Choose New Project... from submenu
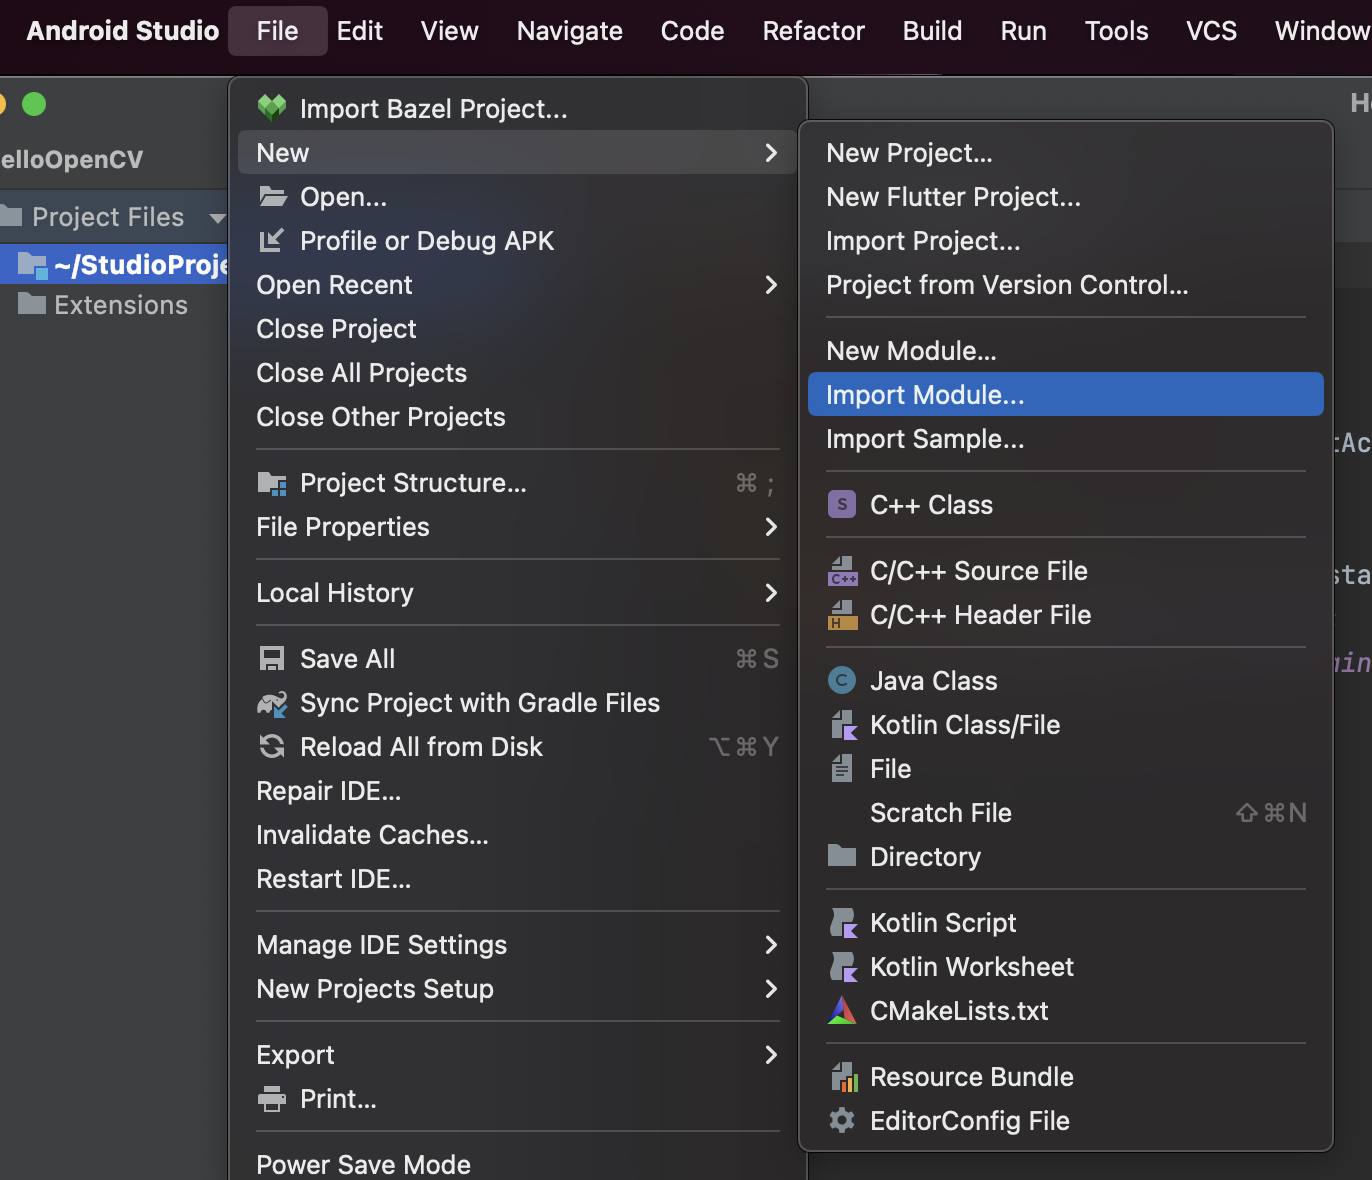Image resolution: width=1372 pixels, height=1180 pixels. point(1066,153)
